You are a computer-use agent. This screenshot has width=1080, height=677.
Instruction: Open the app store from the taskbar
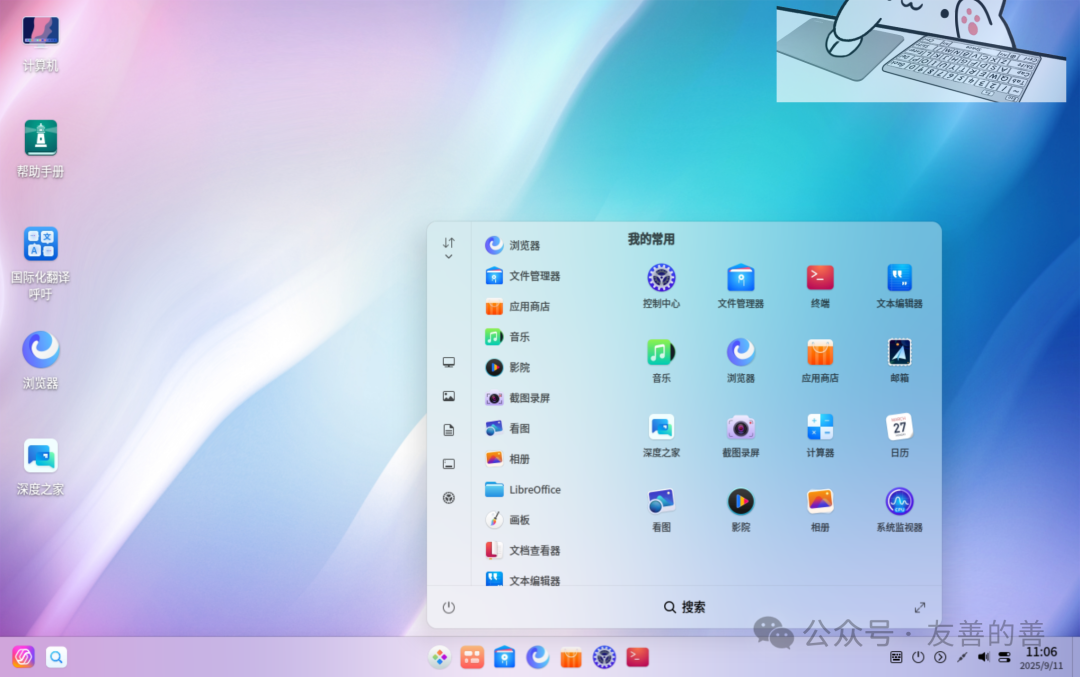tap(571, 657)
